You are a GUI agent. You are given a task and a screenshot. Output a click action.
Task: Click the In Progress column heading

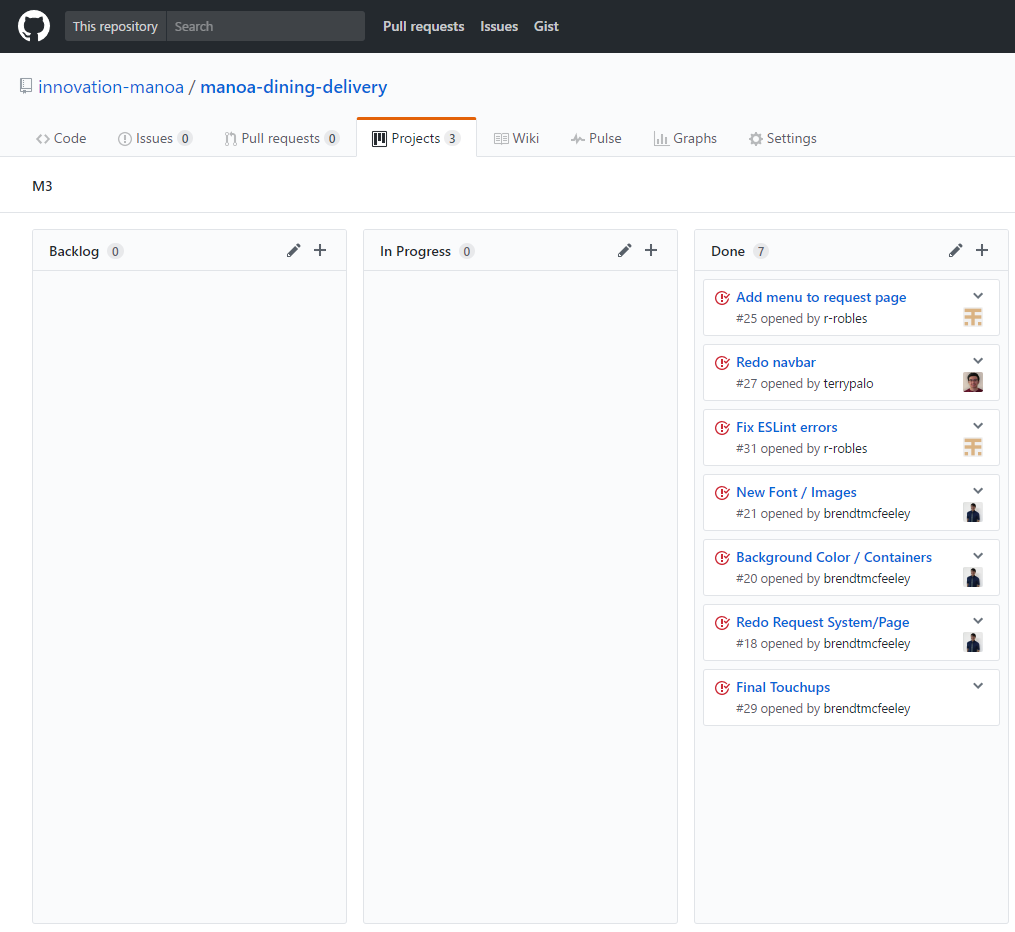pyautogui.click(x=415, y=251)
